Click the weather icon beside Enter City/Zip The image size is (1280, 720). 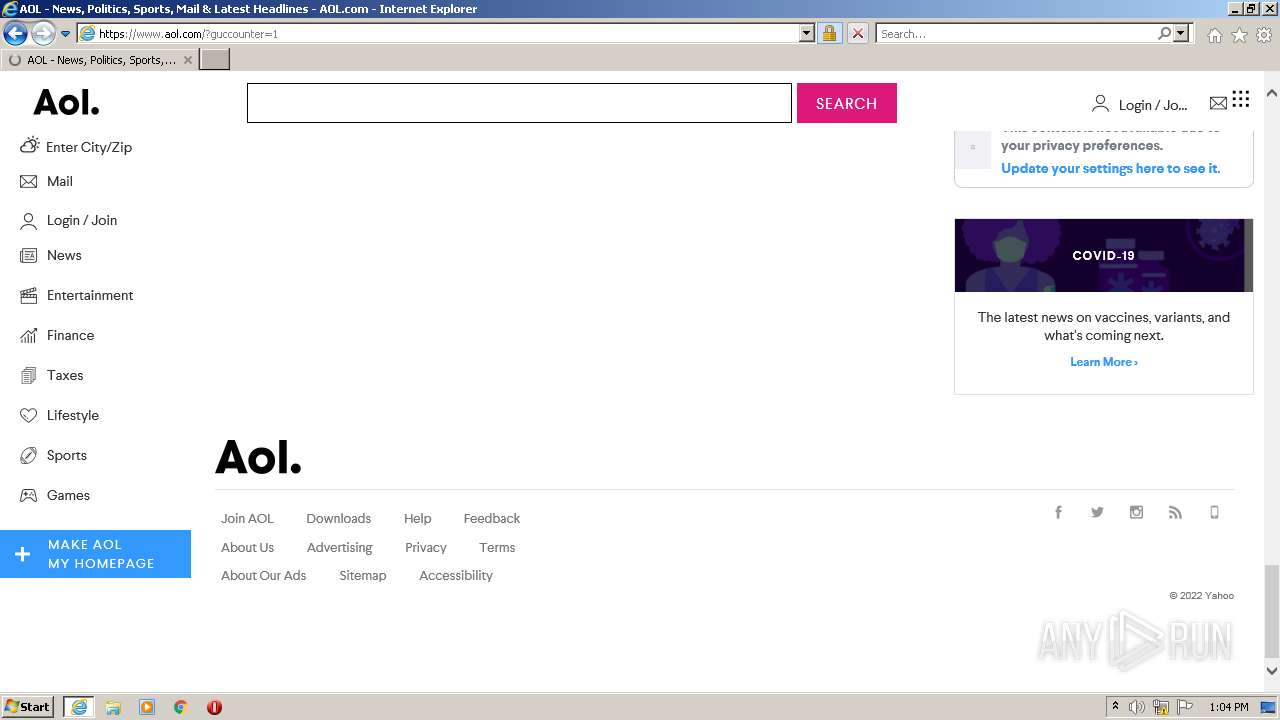click(30, 146)
